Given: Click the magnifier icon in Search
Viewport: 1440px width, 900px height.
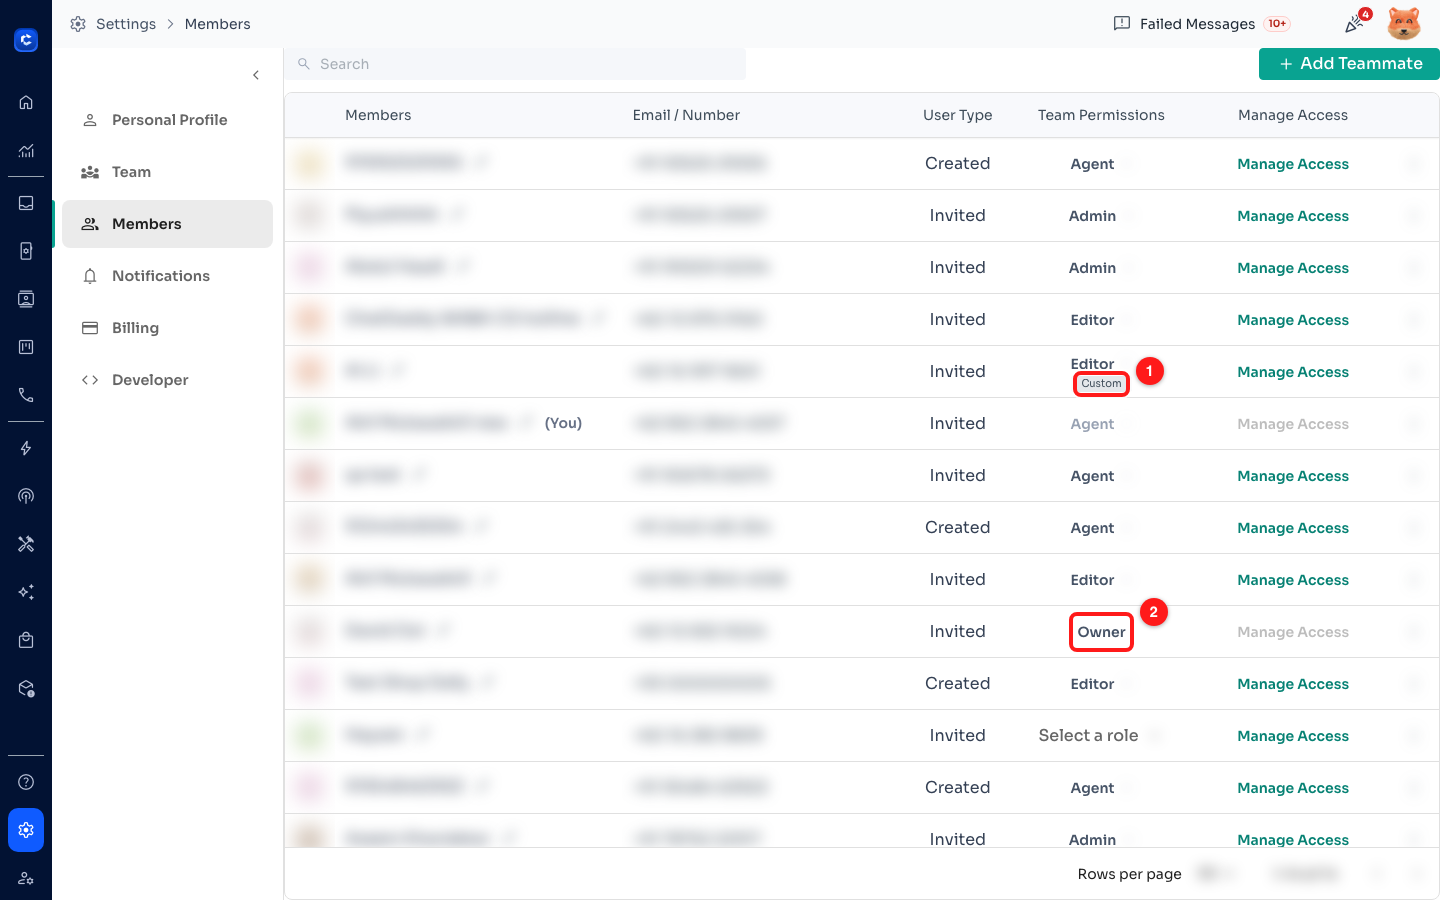Looking at the screenshot, I should (304, 64).
